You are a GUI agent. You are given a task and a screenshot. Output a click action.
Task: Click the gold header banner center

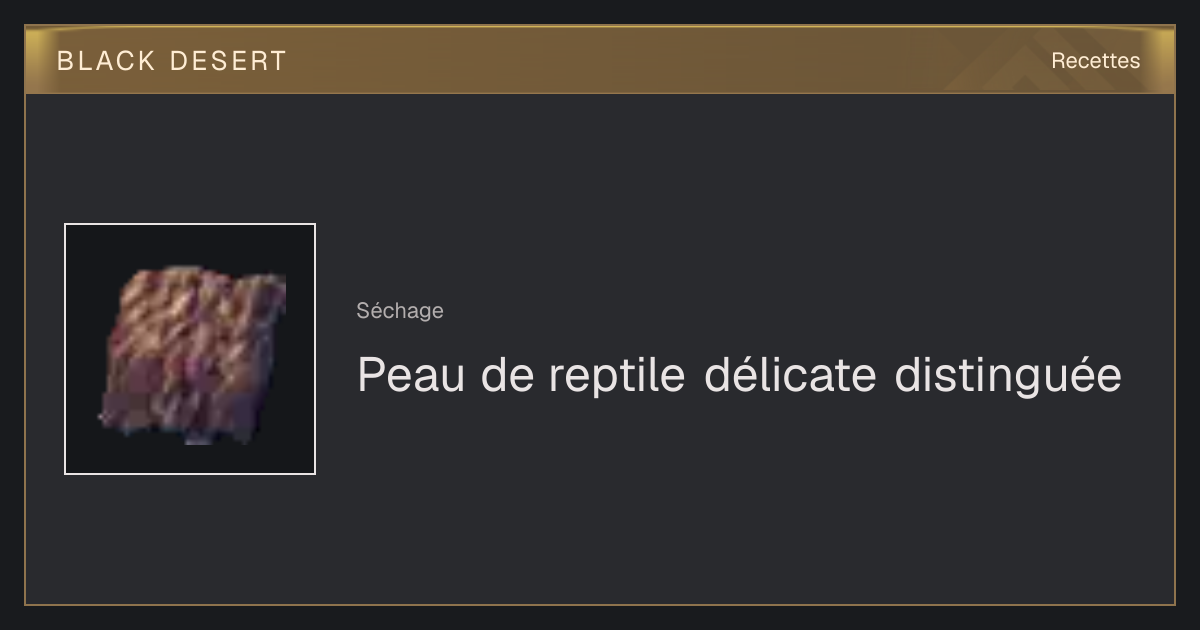click(600, 60)
